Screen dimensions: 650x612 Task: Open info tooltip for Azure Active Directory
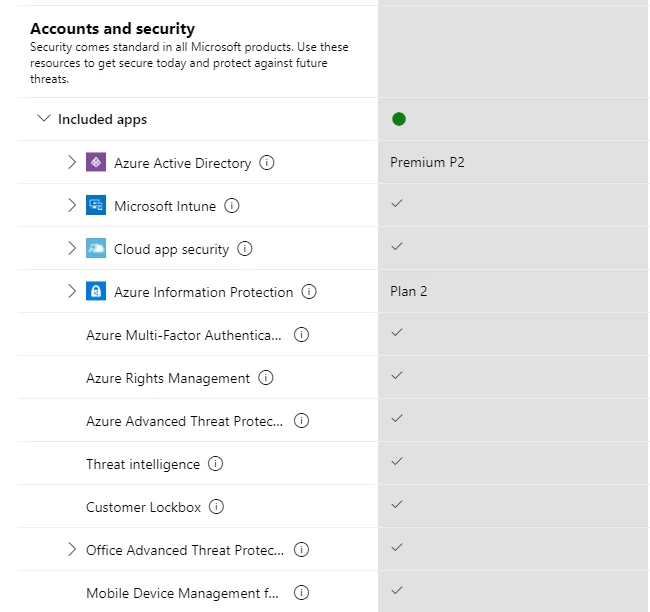click(x=267, y=163)
